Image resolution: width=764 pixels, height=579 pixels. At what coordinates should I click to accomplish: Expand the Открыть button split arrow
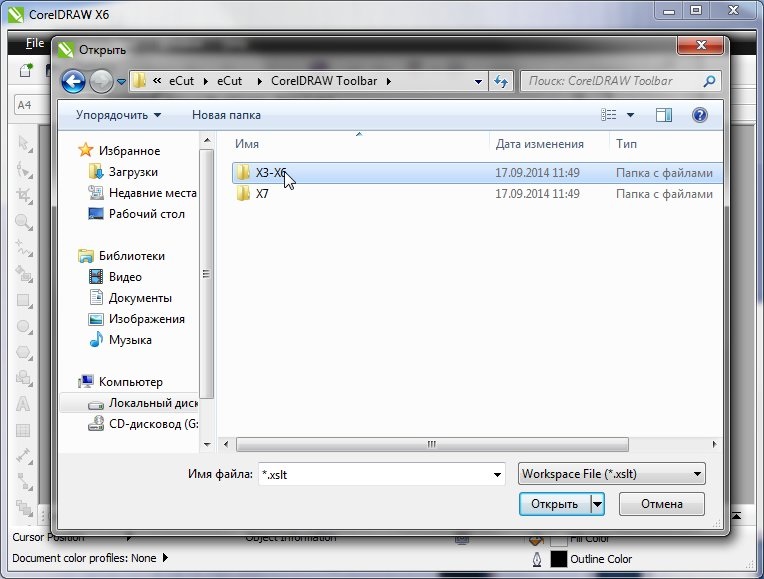pos(597,504)
